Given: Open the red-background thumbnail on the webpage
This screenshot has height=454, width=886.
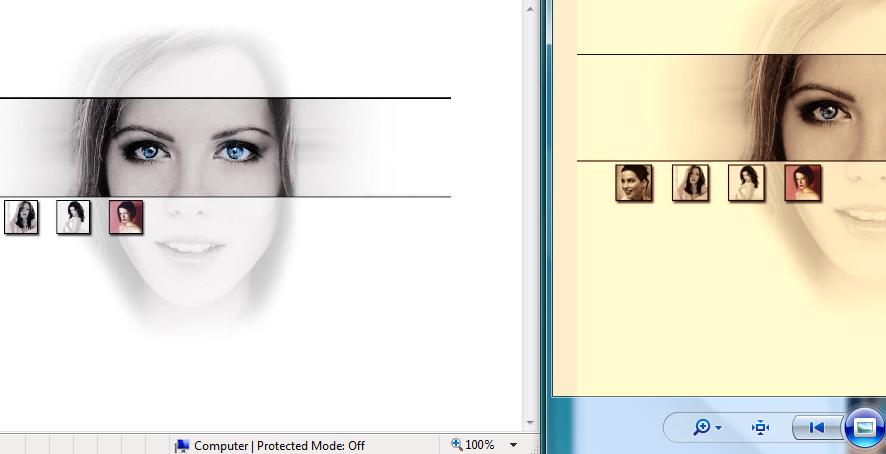Looking at the screenshot, I should coord(125,217).
